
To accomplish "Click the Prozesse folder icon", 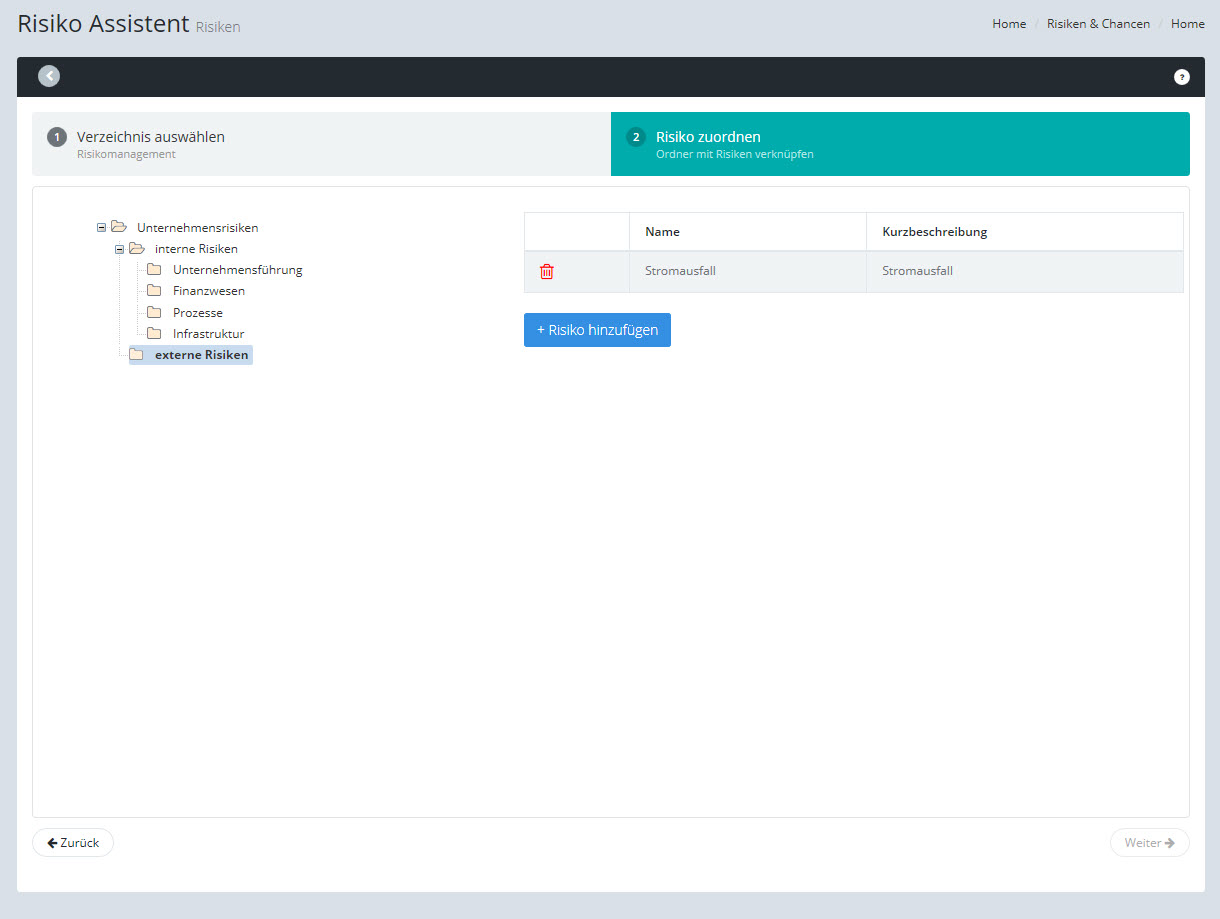I will click(154, 312).
